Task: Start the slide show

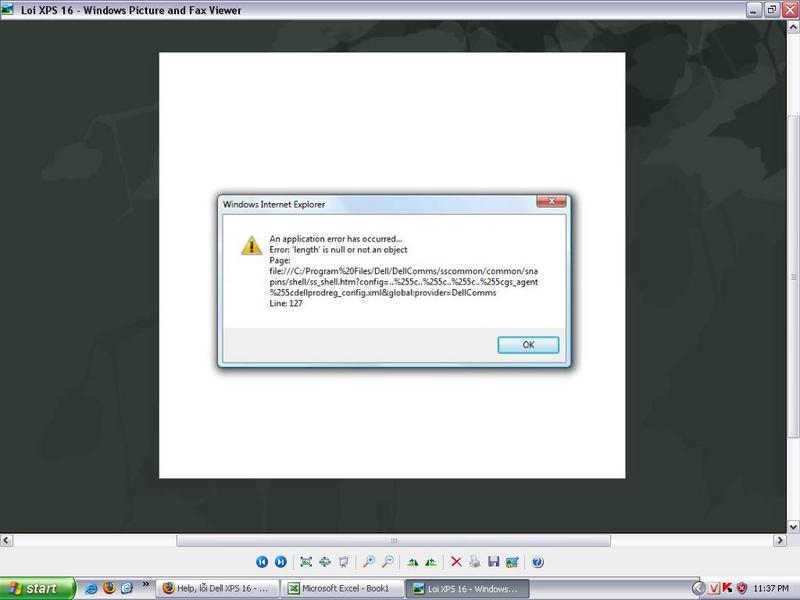Action: click(x=344, y=562)
